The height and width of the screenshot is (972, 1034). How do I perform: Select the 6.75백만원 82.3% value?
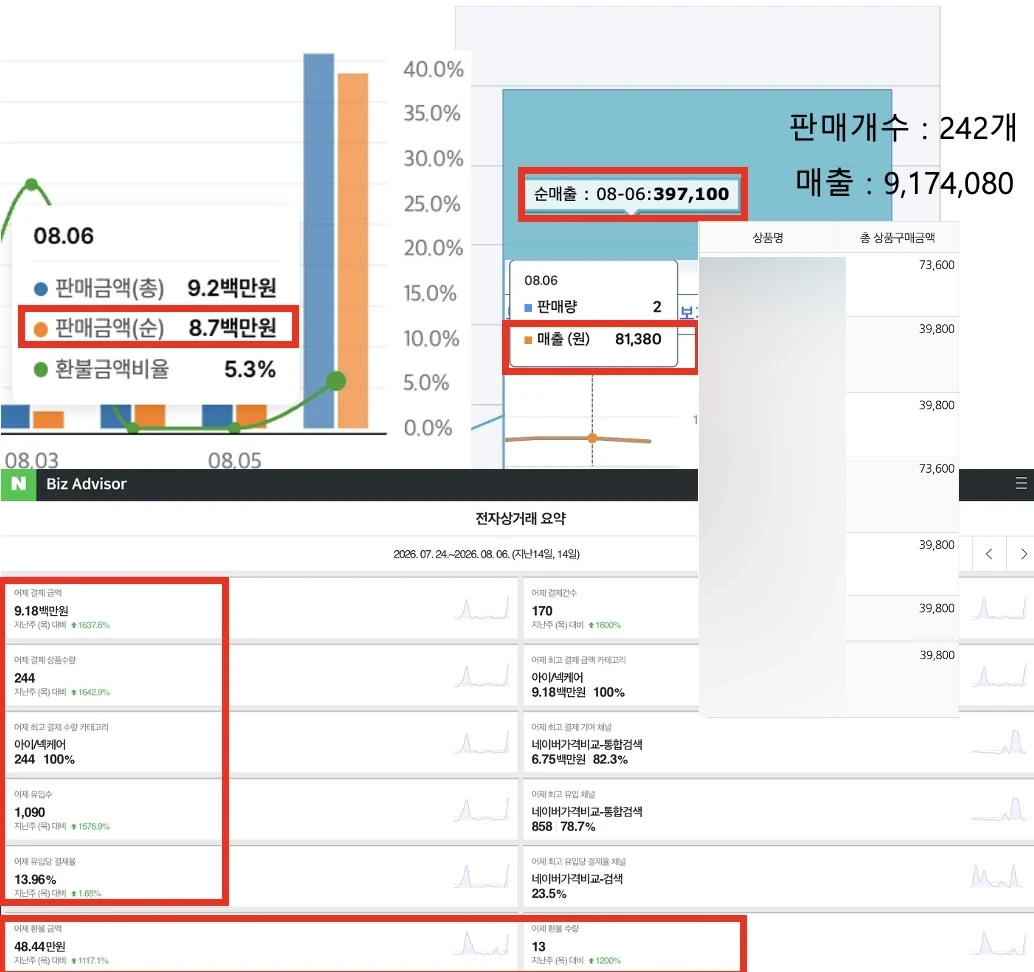point(580,760)
